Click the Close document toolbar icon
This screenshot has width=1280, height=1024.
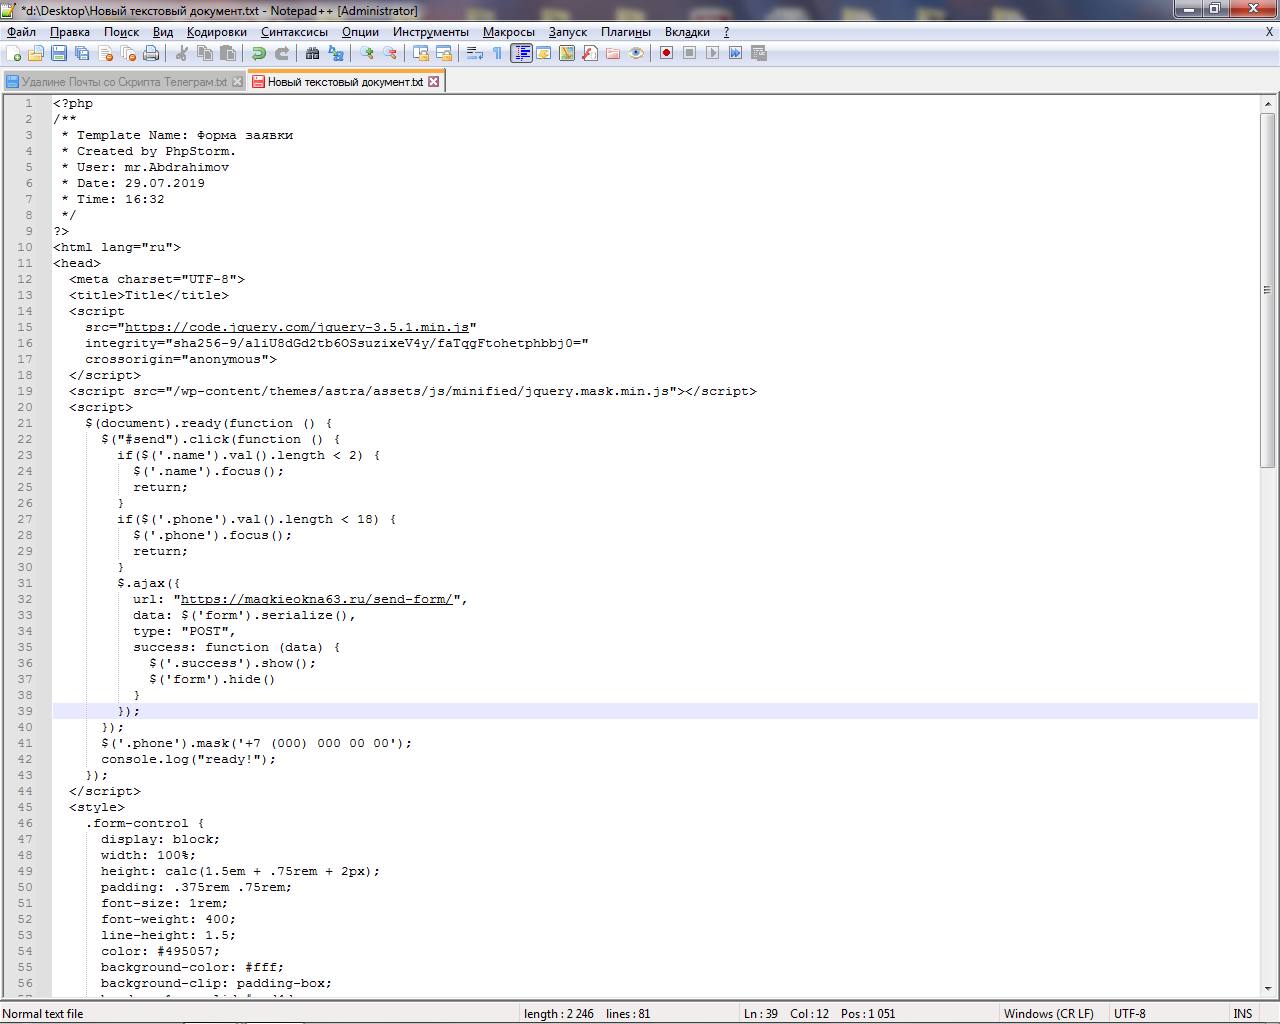pos(105,53)
